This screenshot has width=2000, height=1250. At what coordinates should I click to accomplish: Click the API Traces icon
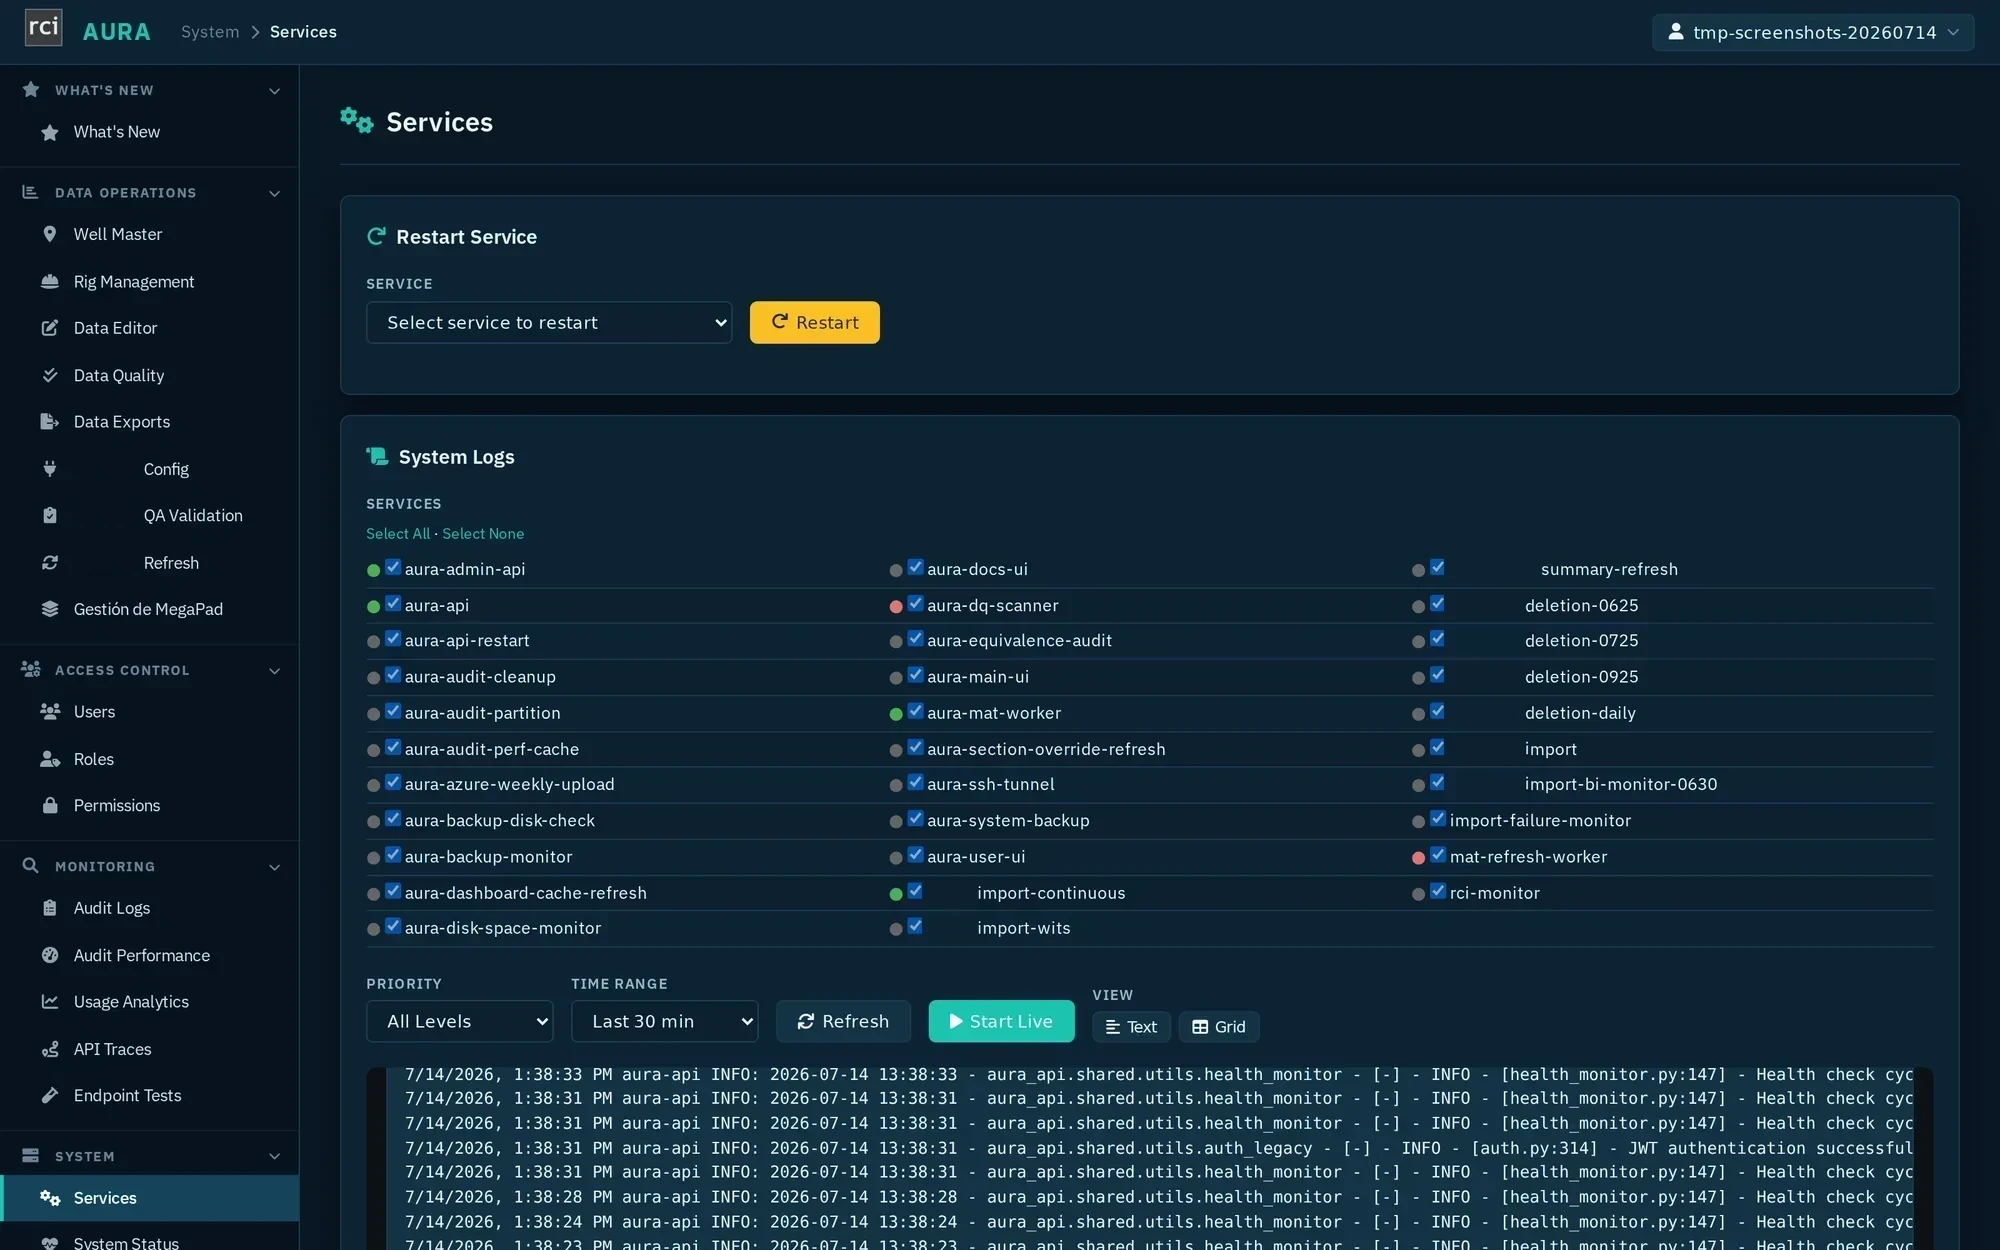coord(49,1049)
